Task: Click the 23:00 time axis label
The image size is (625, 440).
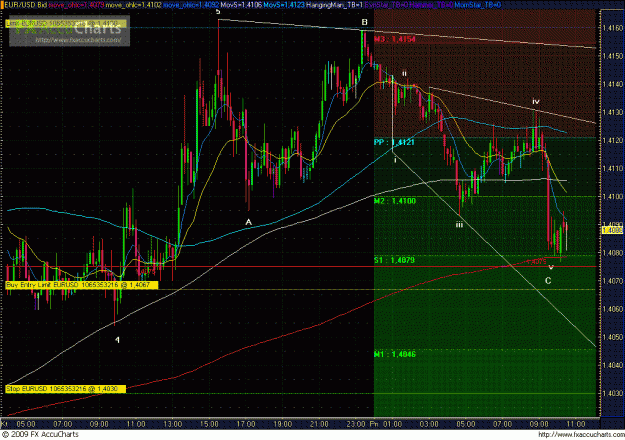Action: pos(356,424)
